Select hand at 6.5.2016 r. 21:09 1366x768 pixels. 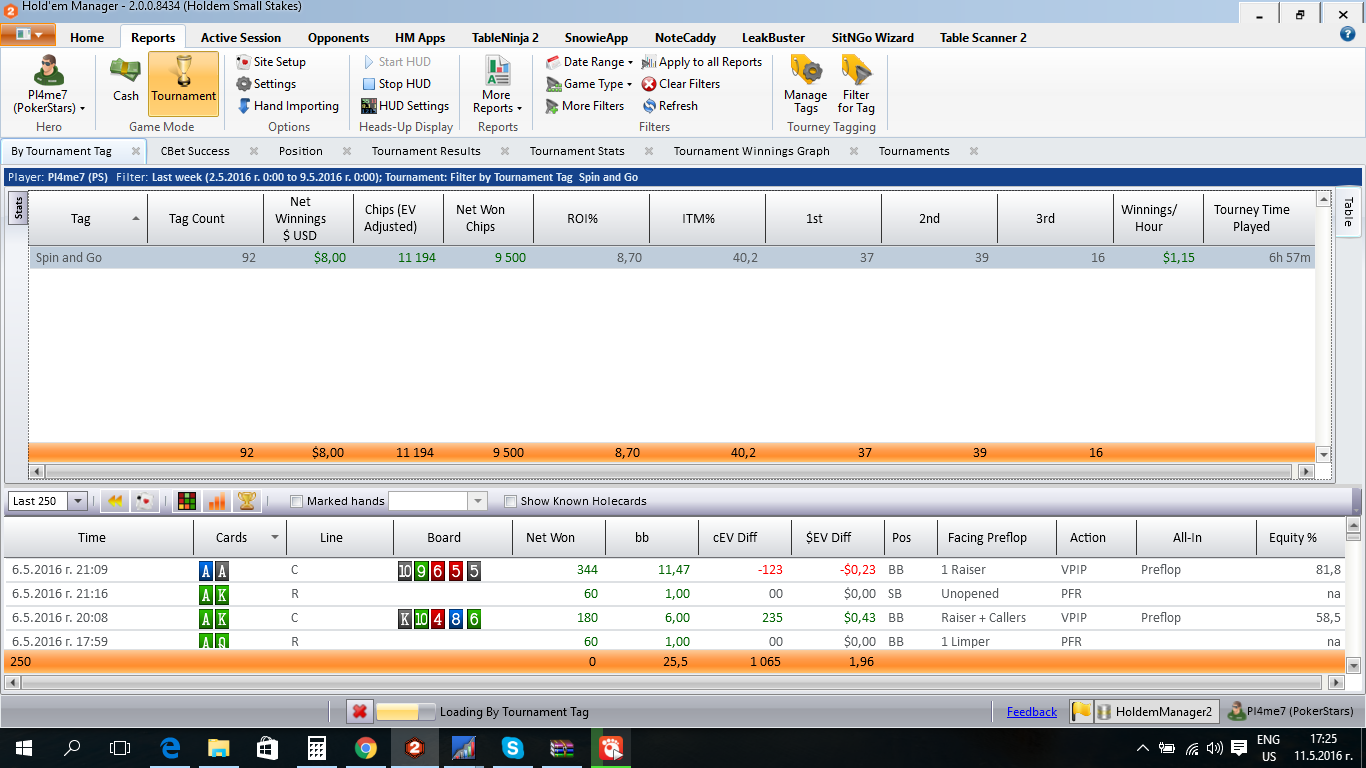click(675, 570)
